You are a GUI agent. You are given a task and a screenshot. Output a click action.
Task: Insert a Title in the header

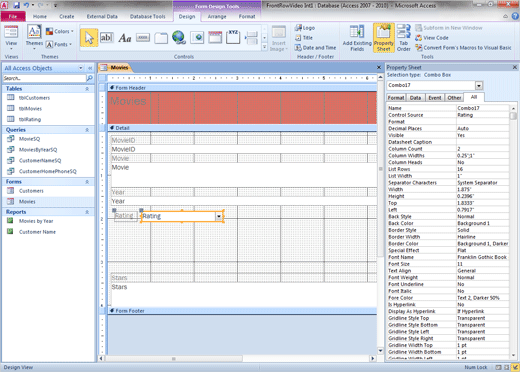(304, 38)
